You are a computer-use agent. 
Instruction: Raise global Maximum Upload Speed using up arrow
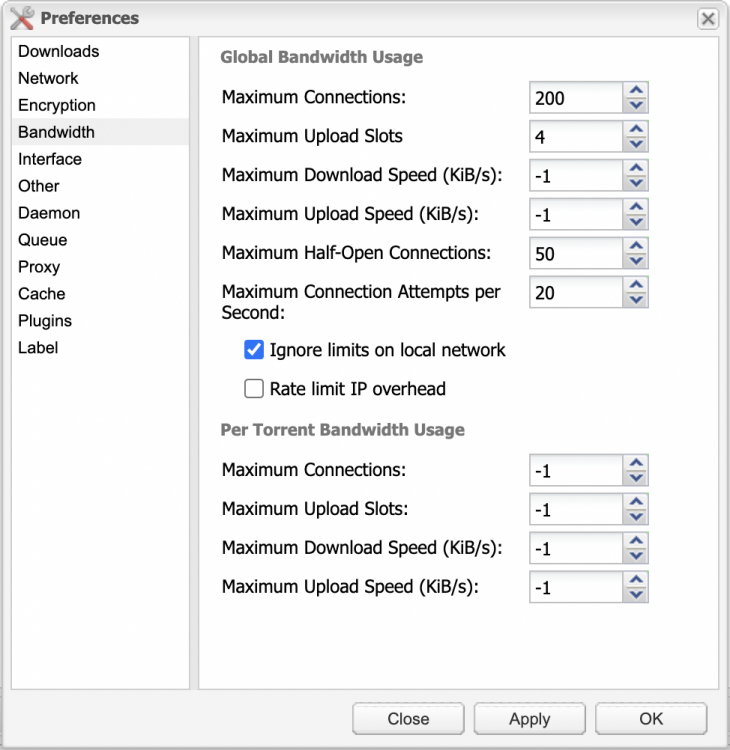[x=636, y=207]
